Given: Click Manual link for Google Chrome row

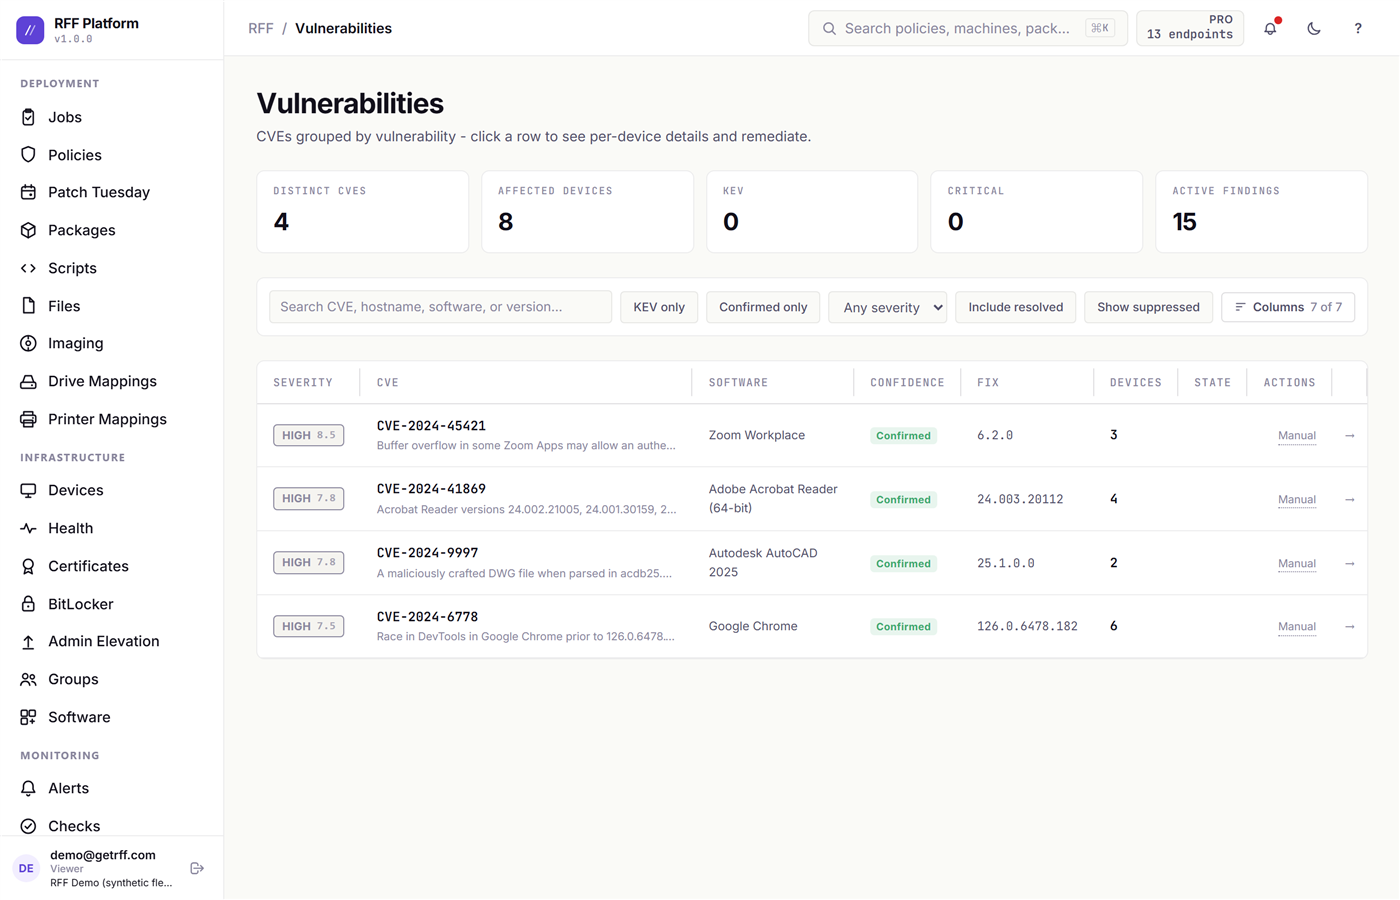Looking at the screenshot, I should click(1296, 626).
